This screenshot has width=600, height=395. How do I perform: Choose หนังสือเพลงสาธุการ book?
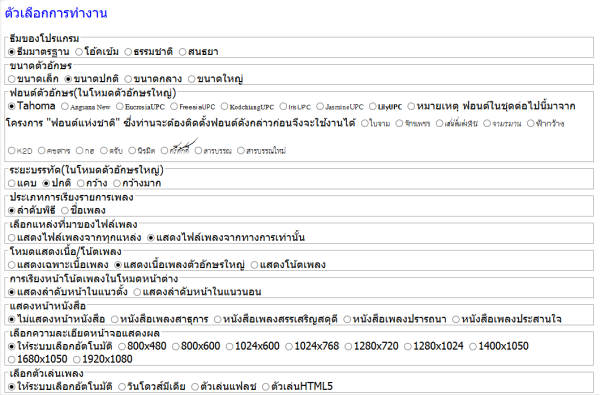point(115,319)
